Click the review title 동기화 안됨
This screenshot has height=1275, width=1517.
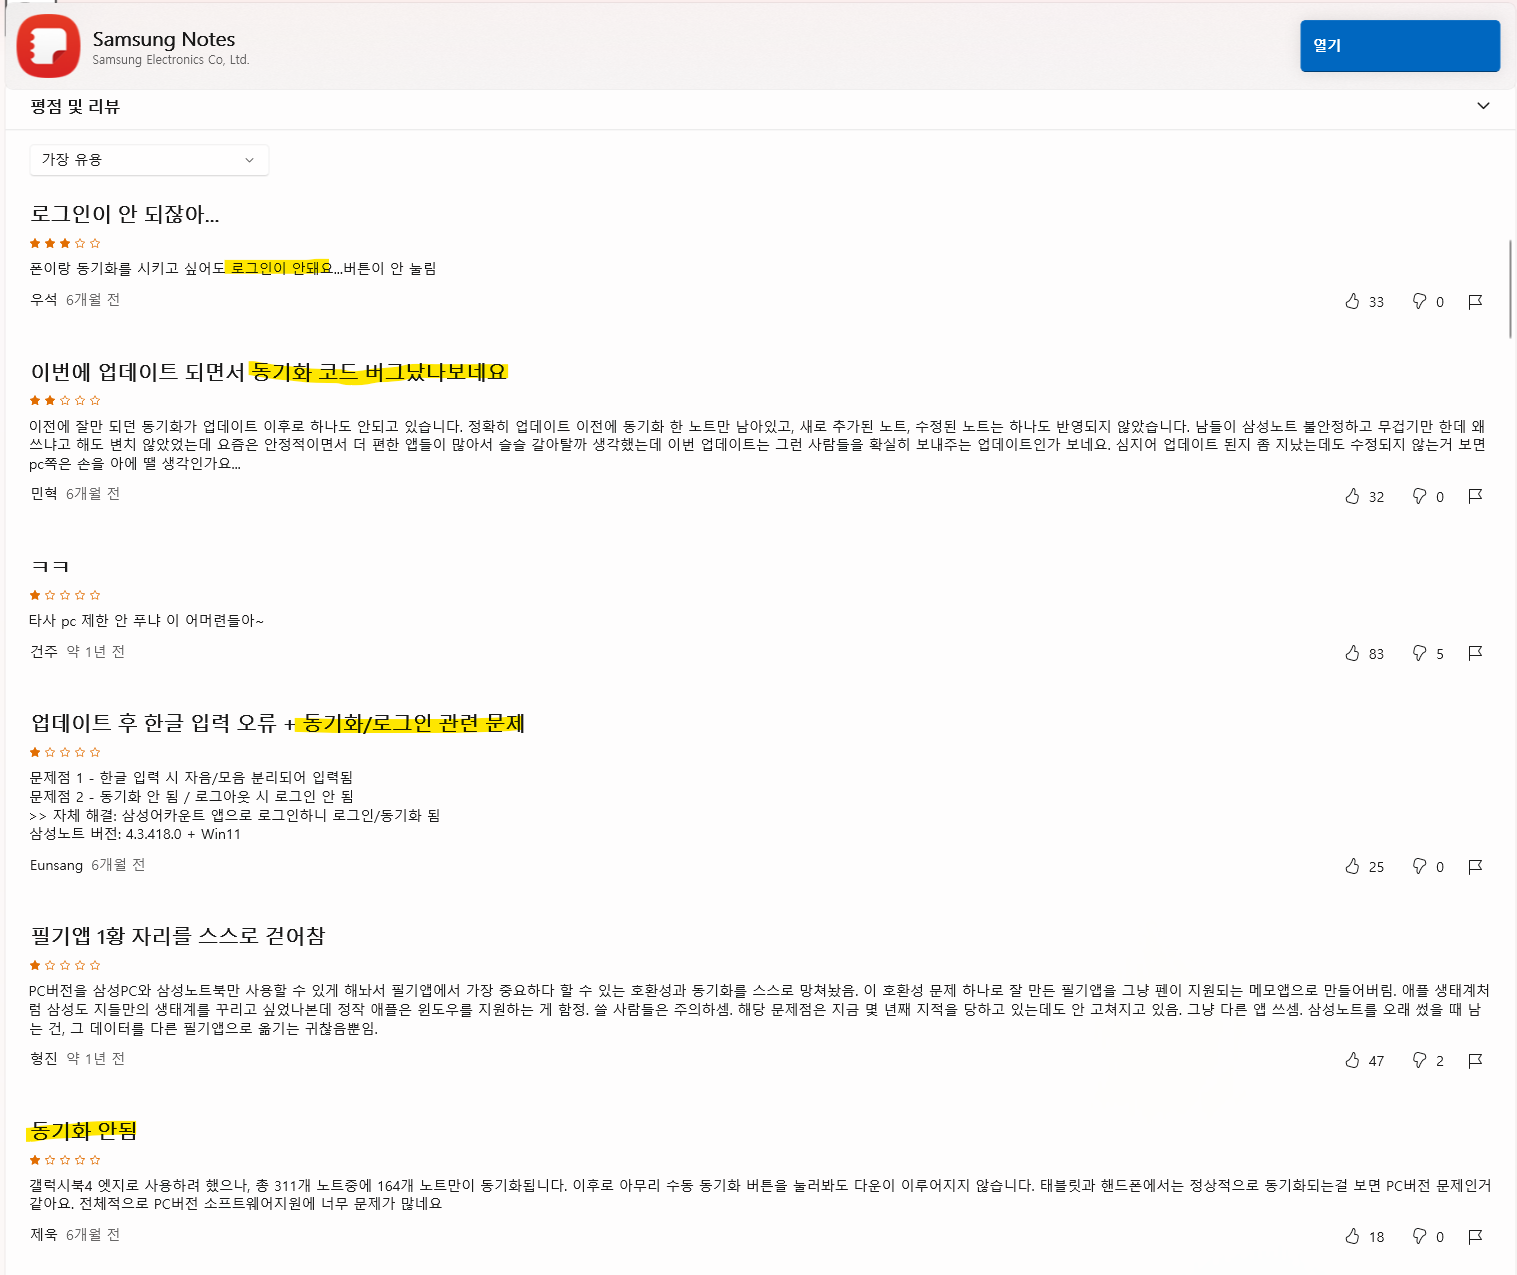point(83,1131)
